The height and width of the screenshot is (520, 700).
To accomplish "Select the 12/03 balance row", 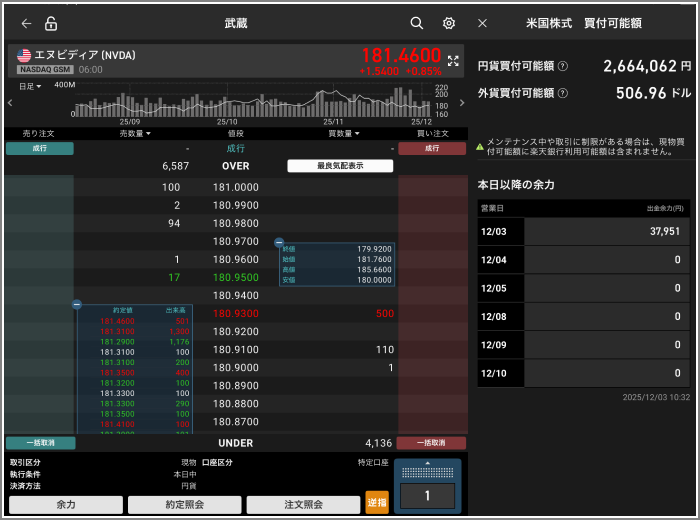I will click(584, 231).
